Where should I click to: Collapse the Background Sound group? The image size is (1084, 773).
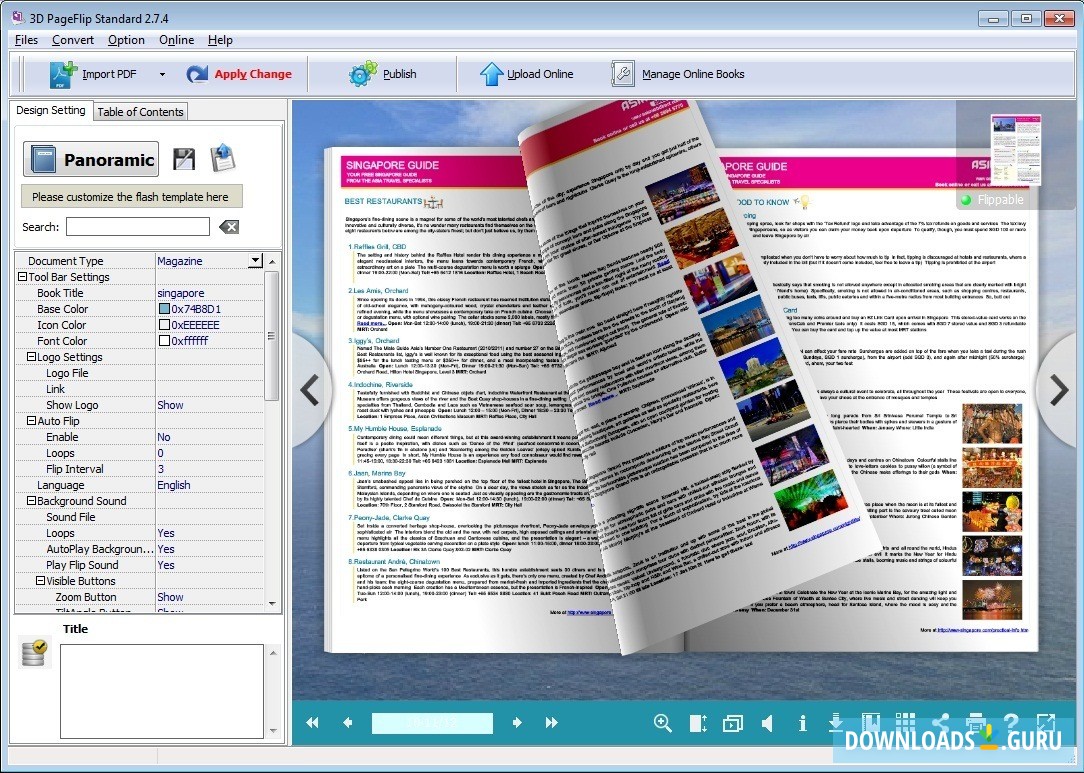[x=31, y=501]
